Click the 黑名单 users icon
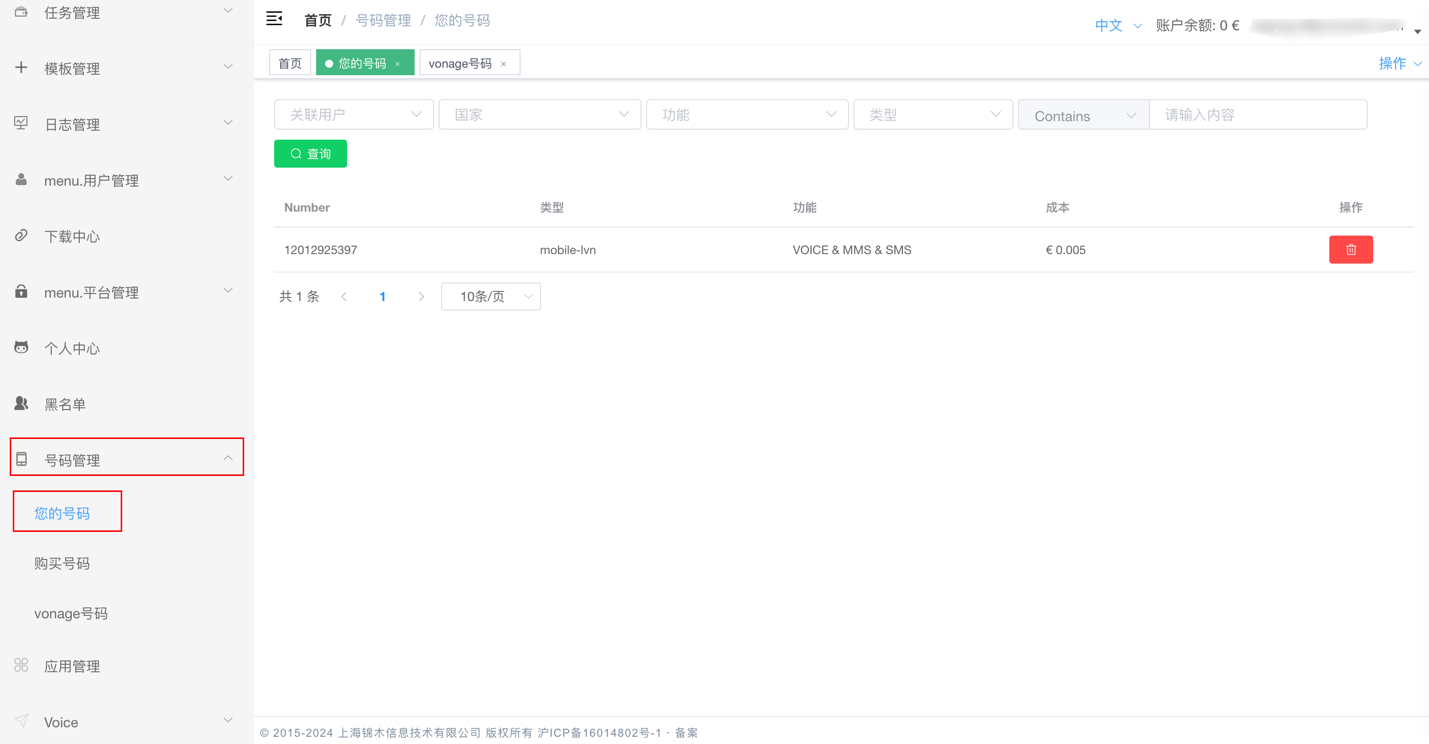 pyautogui.click(x=21, y=404)
